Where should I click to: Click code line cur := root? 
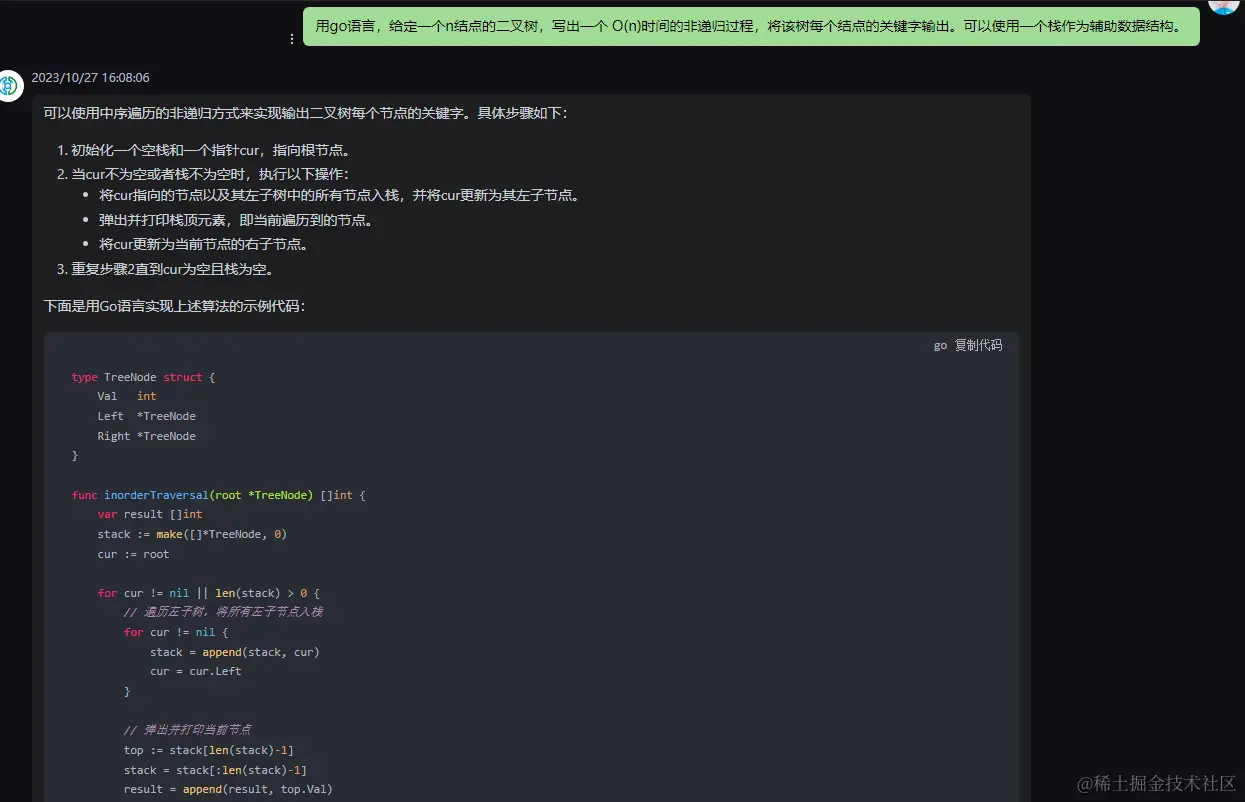click(x=134, y=554)
